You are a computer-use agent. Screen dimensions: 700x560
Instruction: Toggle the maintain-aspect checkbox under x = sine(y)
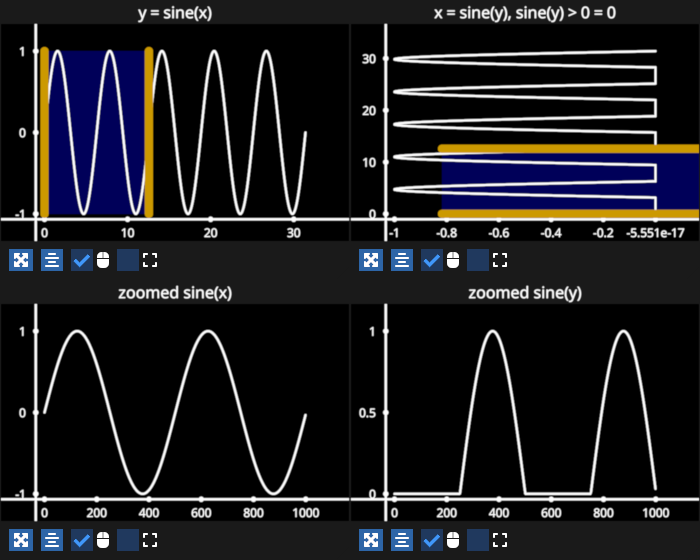pyautogui.click(x=478, y=260)
